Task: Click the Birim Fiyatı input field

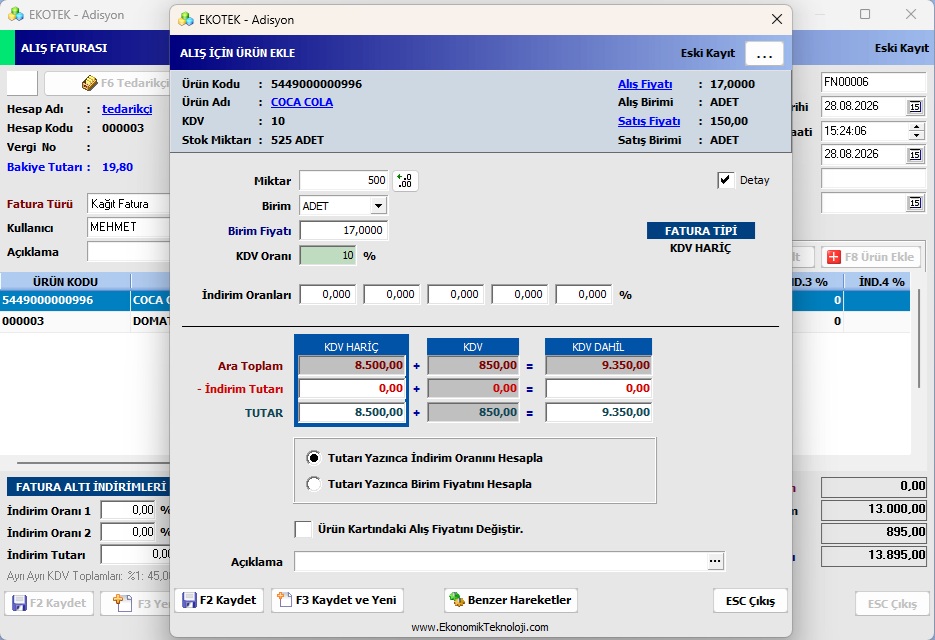Action: (344, 230)
